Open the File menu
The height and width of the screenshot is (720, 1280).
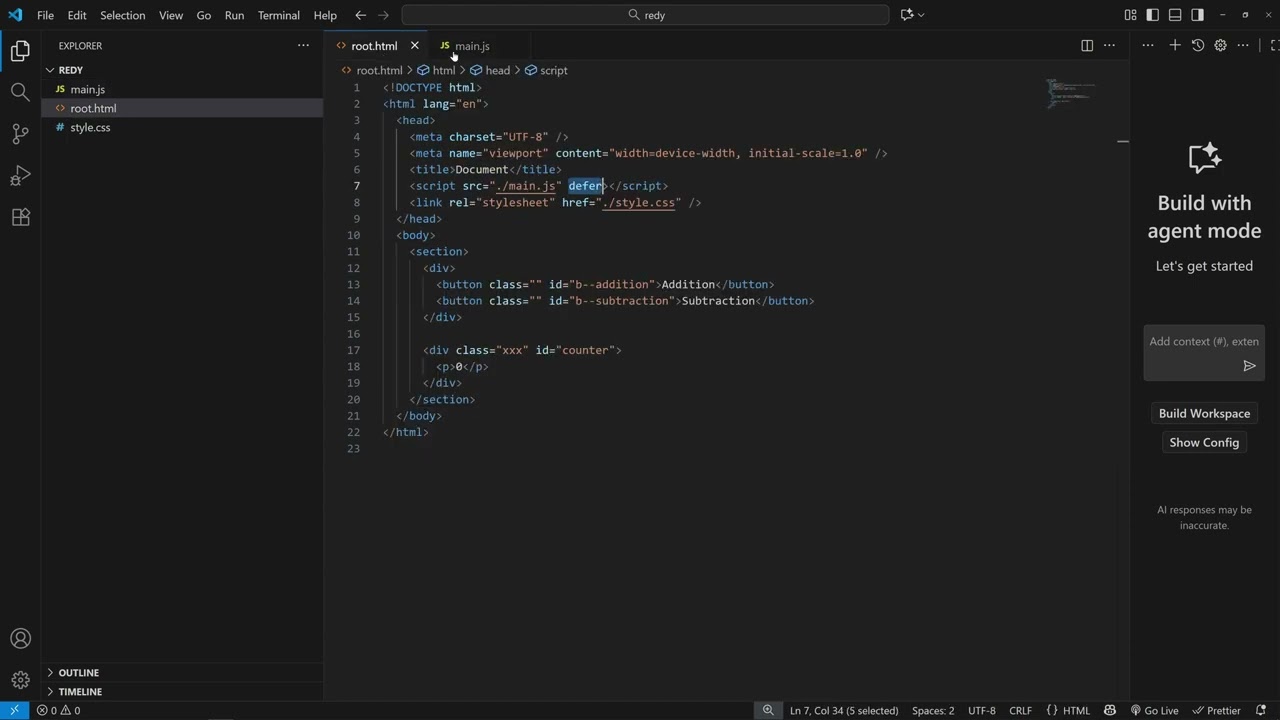tap(45, 15)
